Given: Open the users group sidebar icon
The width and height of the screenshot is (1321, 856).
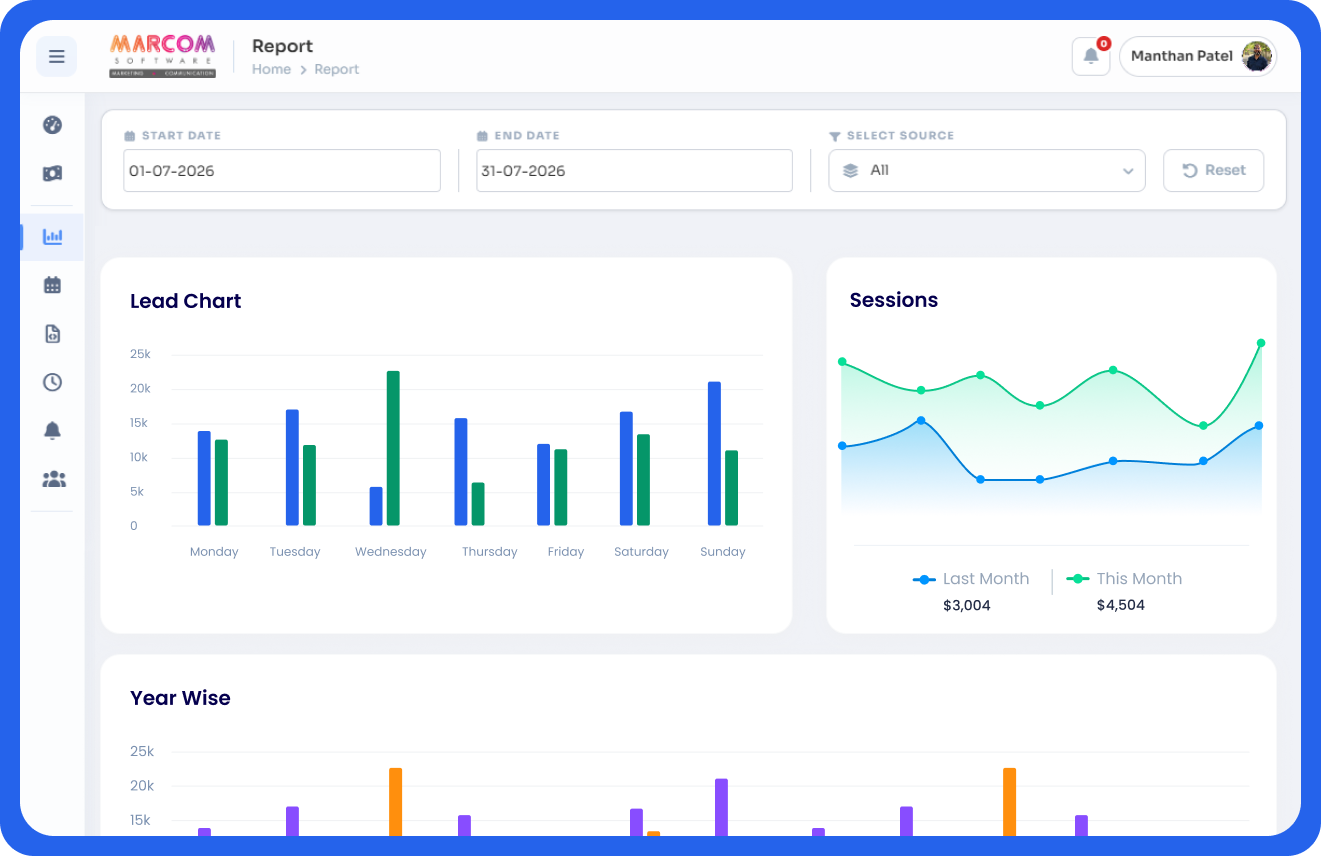Looking at the screenshot, I should 53,479.
